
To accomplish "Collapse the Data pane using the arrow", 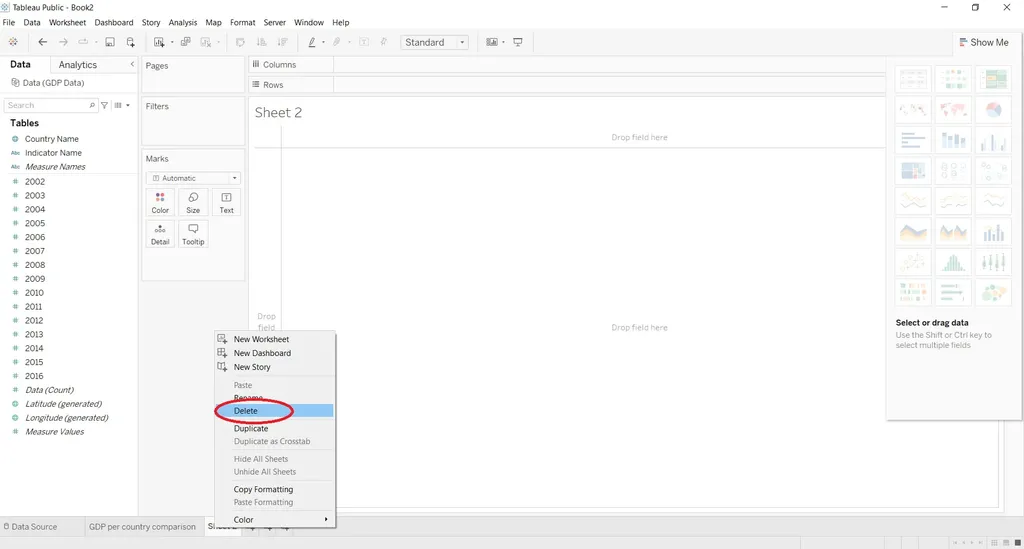I will click(x=132, y=65).
